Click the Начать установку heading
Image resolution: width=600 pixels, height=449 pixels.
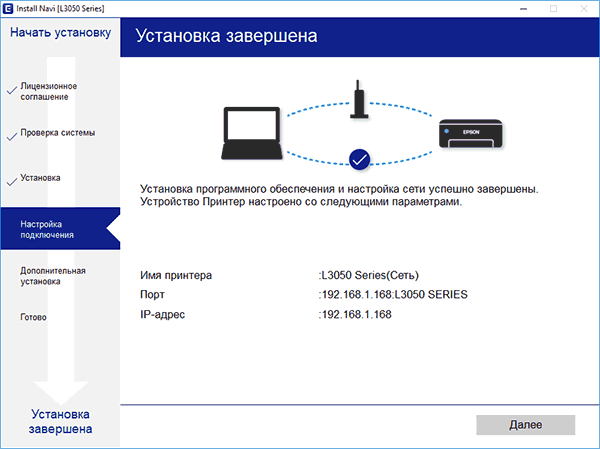tap(60, 33)
